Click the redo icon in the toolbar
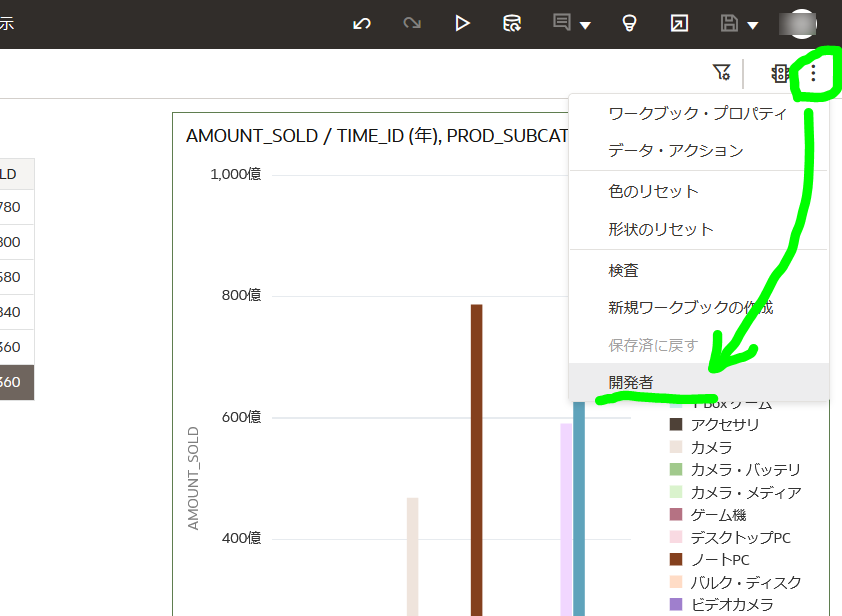842x616 pixels. 411,23
